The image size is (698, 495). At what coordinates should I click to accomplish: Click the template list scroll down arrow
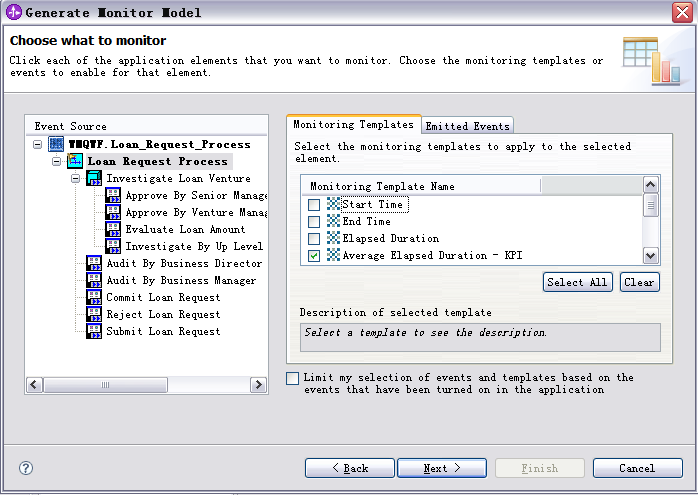tap(650, 256)
